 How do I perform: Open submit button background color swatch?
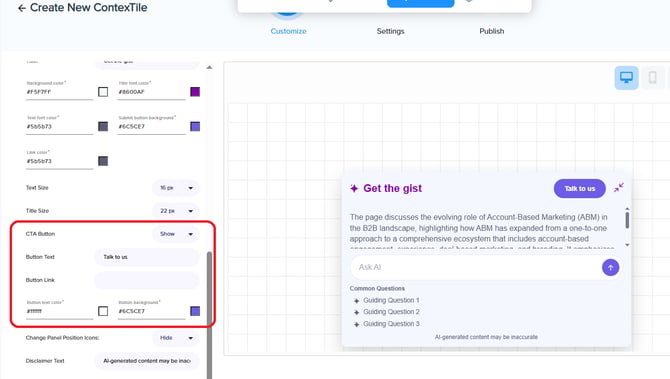tap(195, 126)
